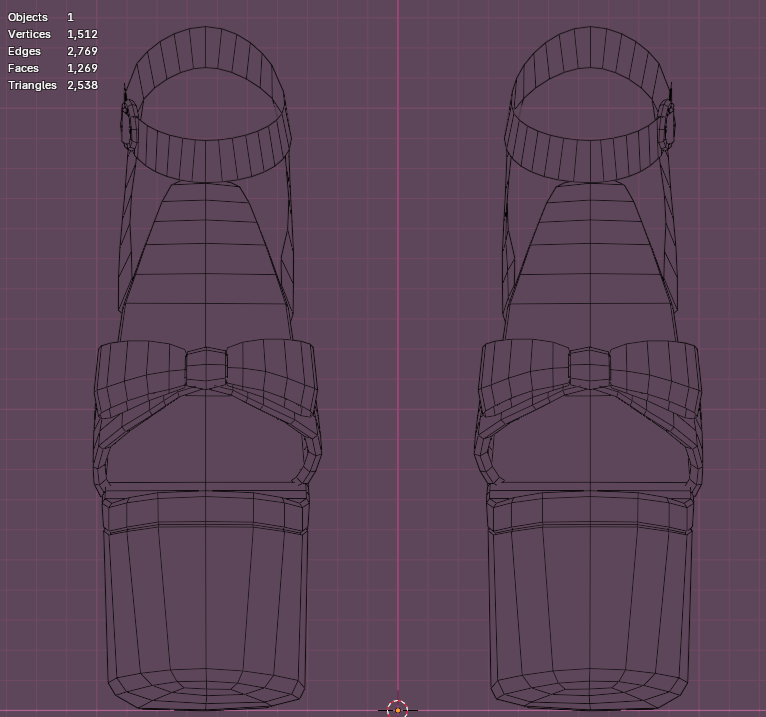Click the 'Vertices' statistics label

[x=29, y=34]
